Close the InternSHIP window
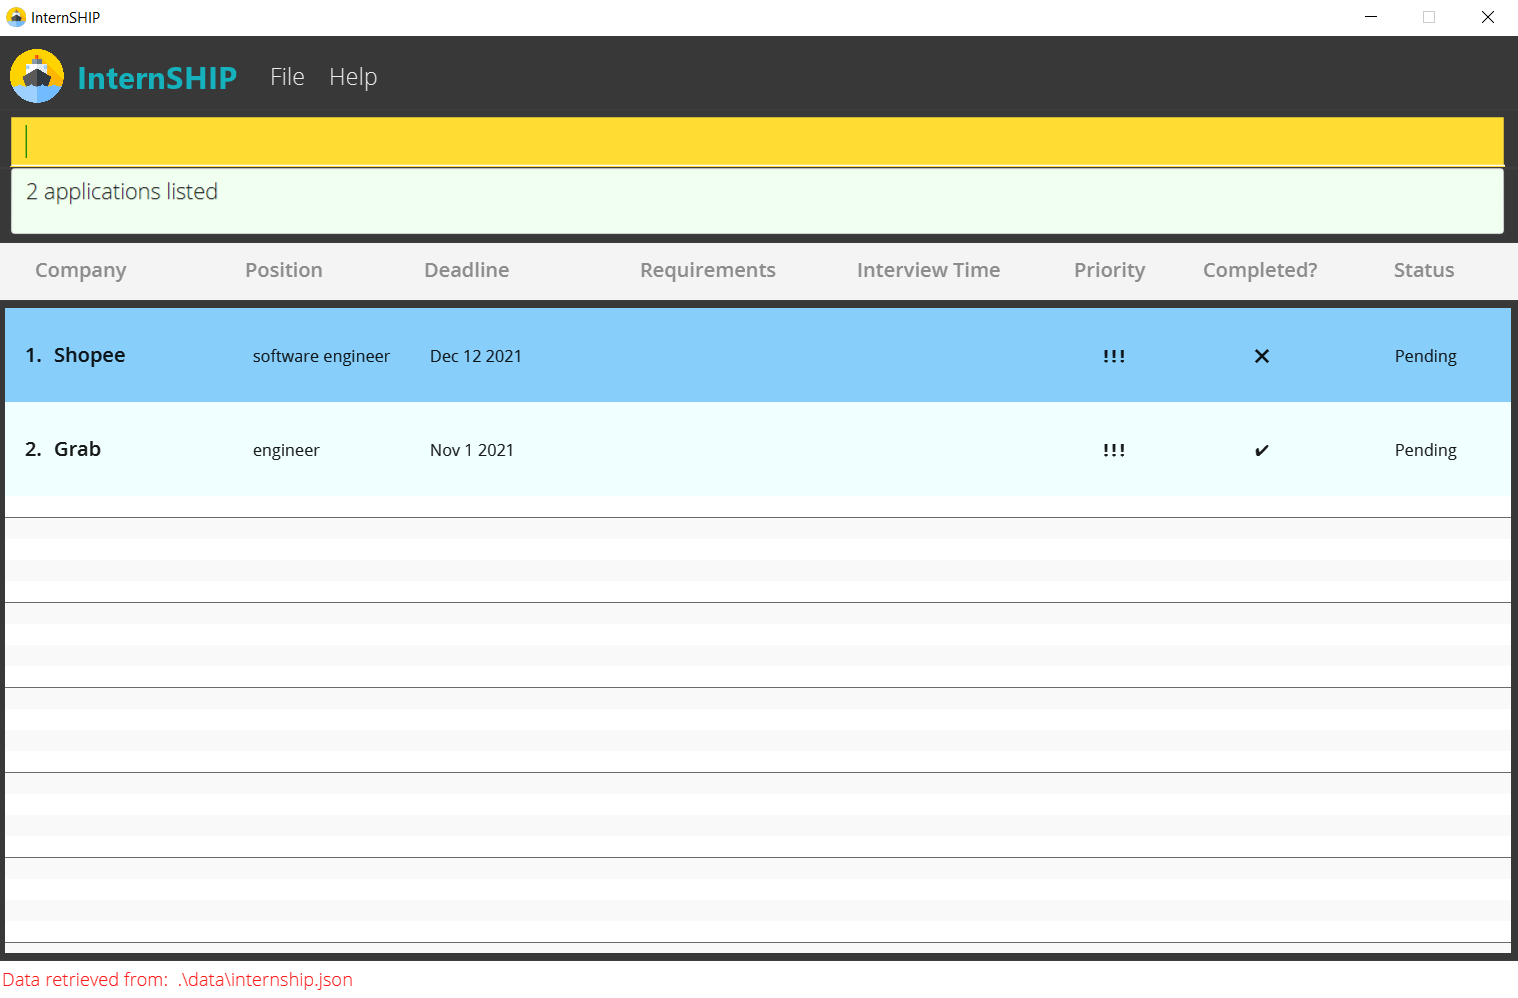This screenshot has width=1518, height=998. 1488,17
